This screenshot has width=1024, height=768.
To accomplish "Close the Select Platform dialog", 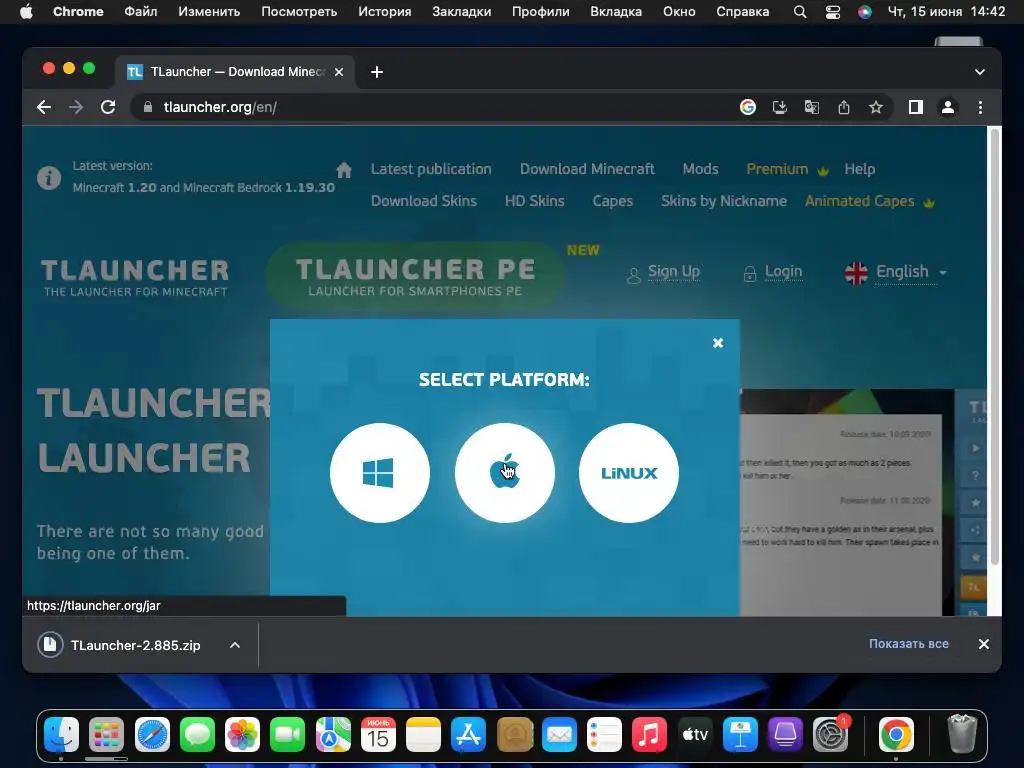I will click(718, 343).
